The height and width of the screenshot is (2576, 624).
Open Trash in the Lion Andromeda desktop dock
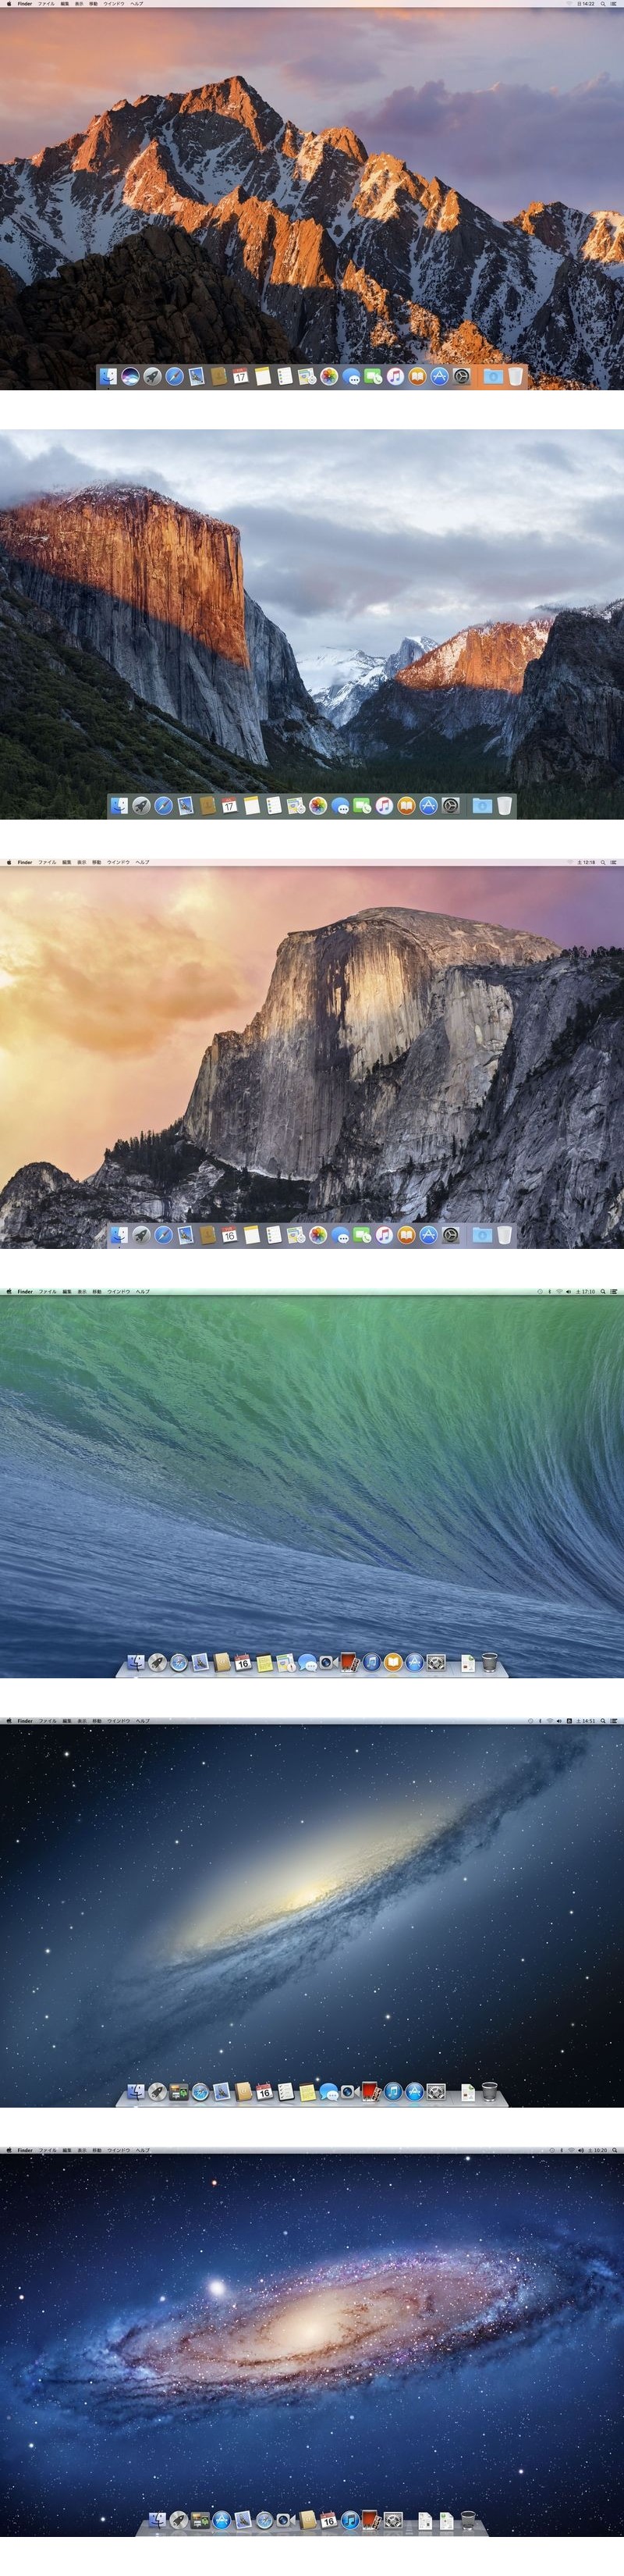coord(468,2521)
